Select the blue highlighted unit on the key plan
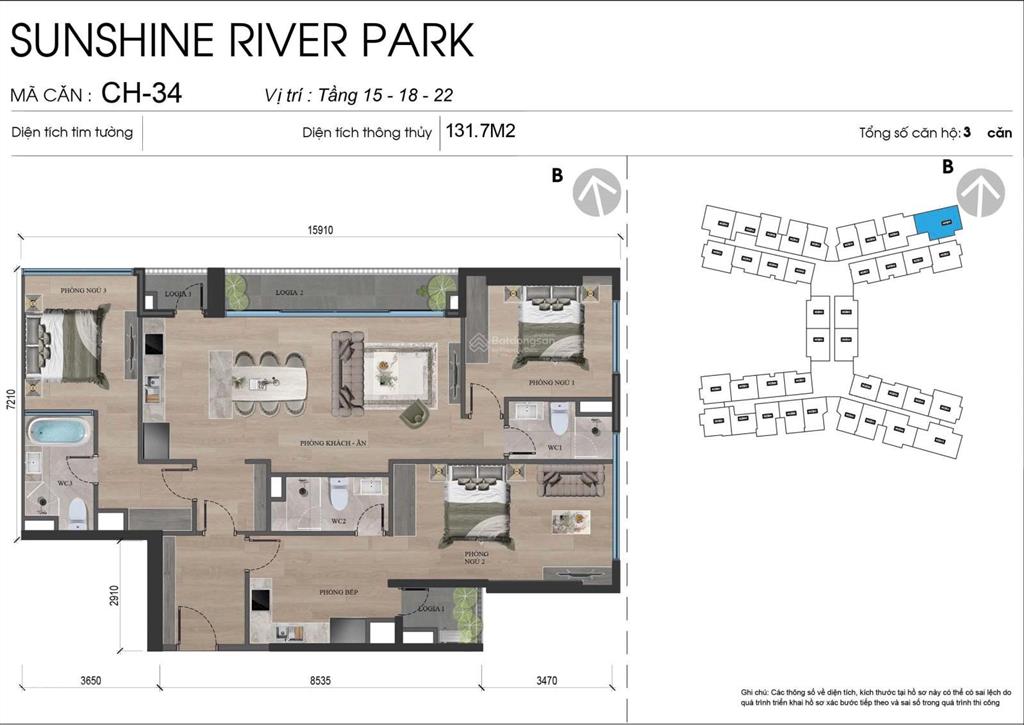This screenshot has width=1024, height=725. [x=939, y=221]
